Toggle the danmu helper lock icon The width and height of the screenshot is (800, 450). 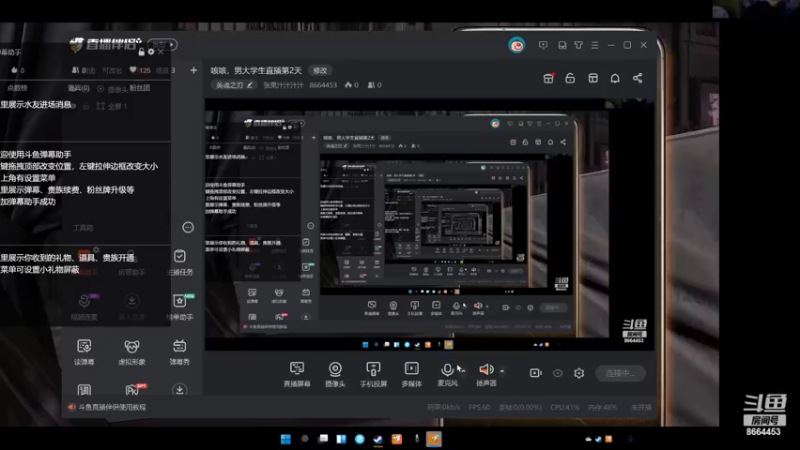pyautogui.click(x=141, y=52)
